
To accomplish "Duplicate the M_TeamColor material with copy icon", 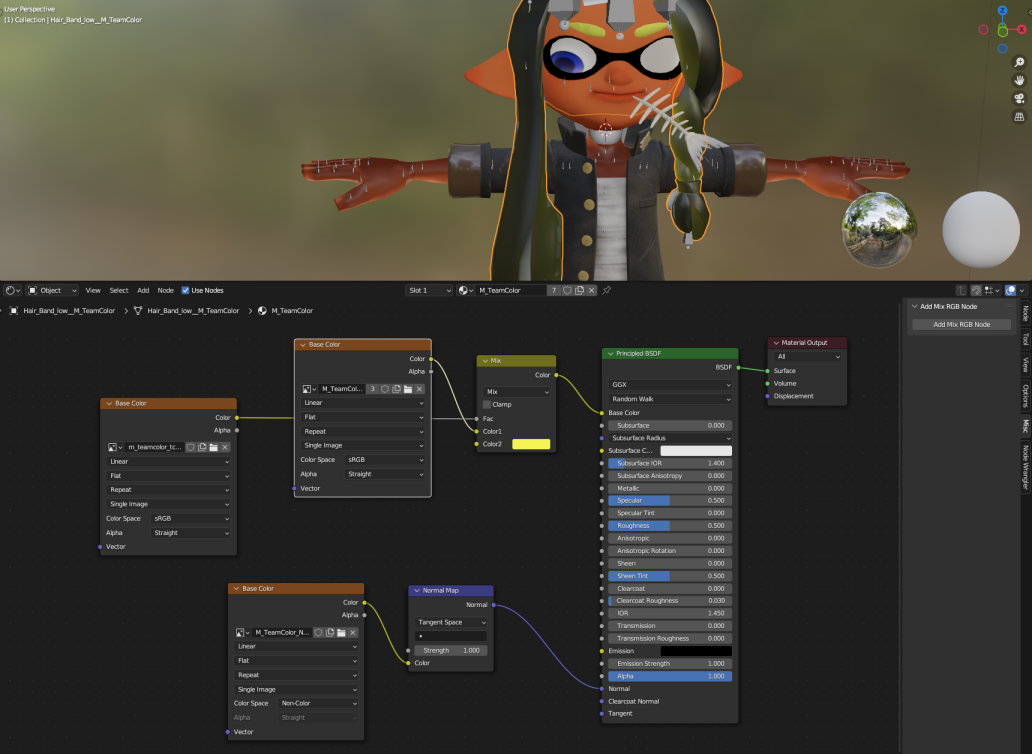I will [579, 290].
